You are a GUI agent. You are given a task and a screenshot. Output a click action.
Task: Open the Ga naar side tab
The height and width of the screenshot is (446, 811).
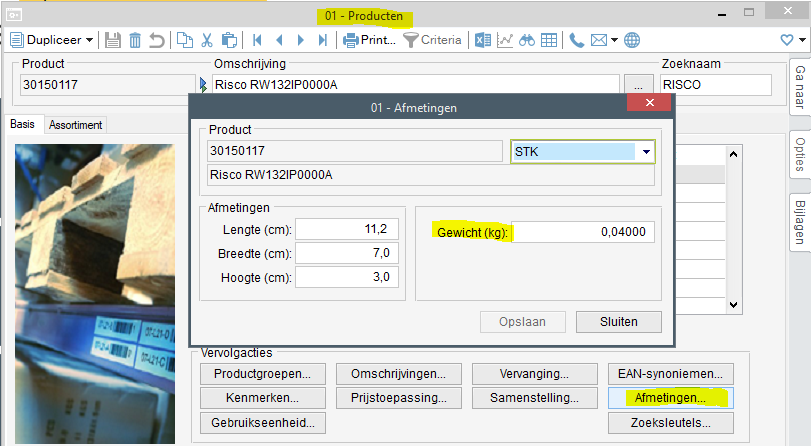(800, 87)
